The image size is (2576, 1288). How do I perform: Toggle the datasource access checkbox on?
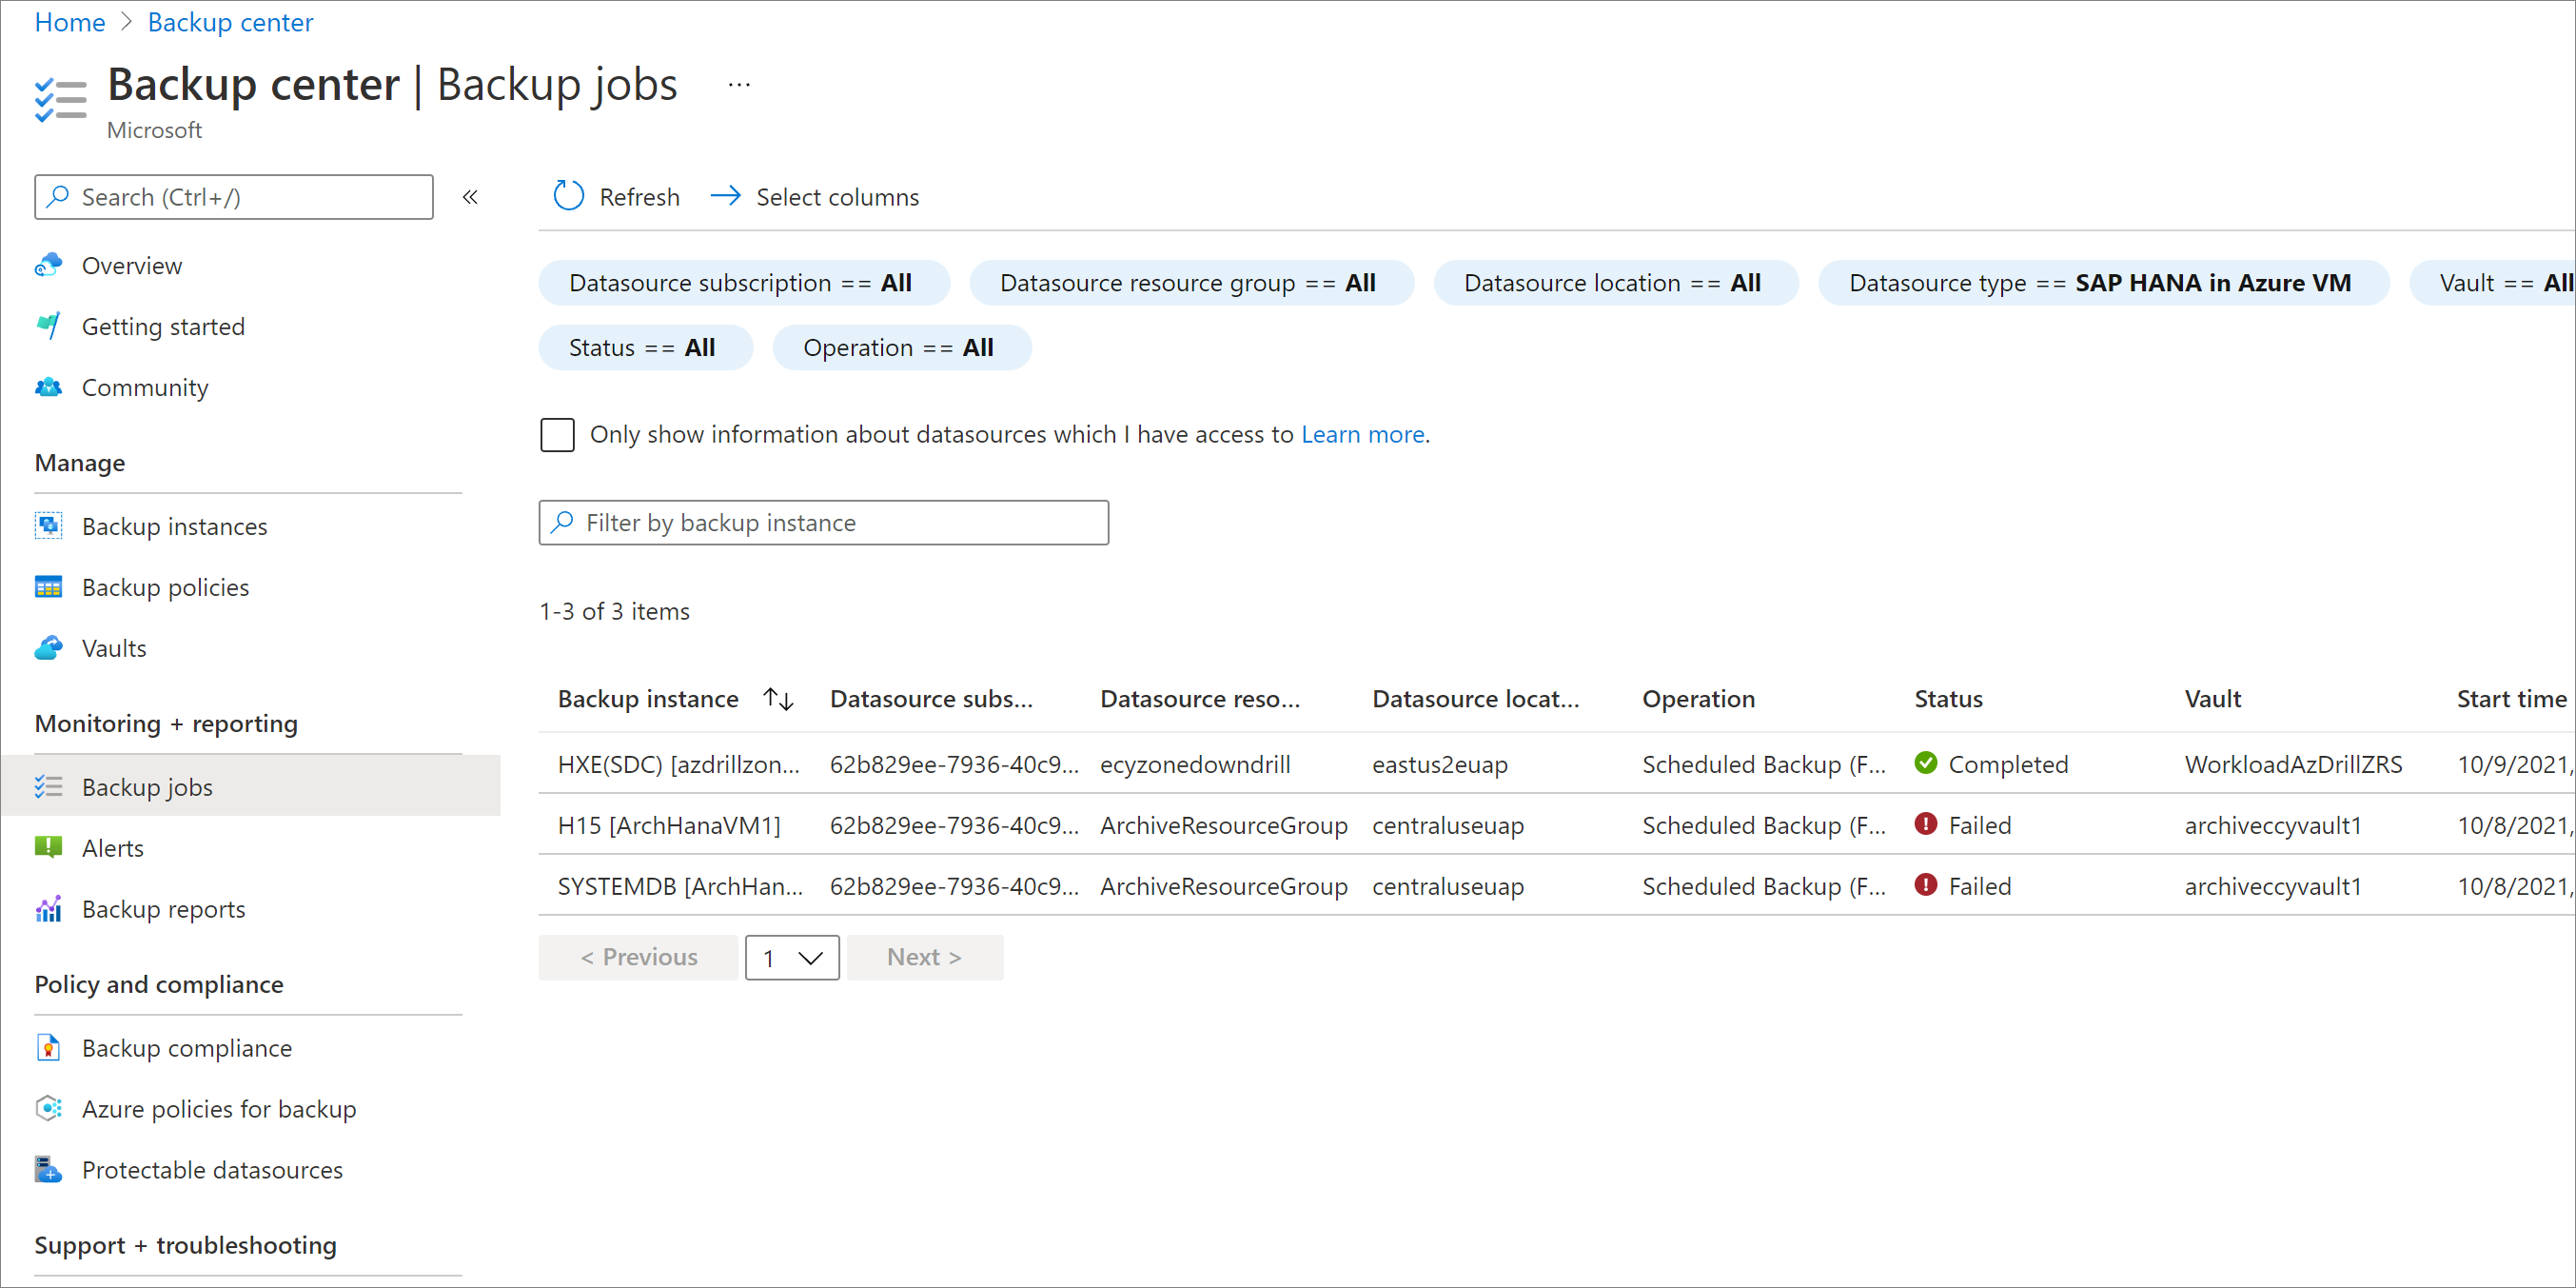(x=559, y=434)
